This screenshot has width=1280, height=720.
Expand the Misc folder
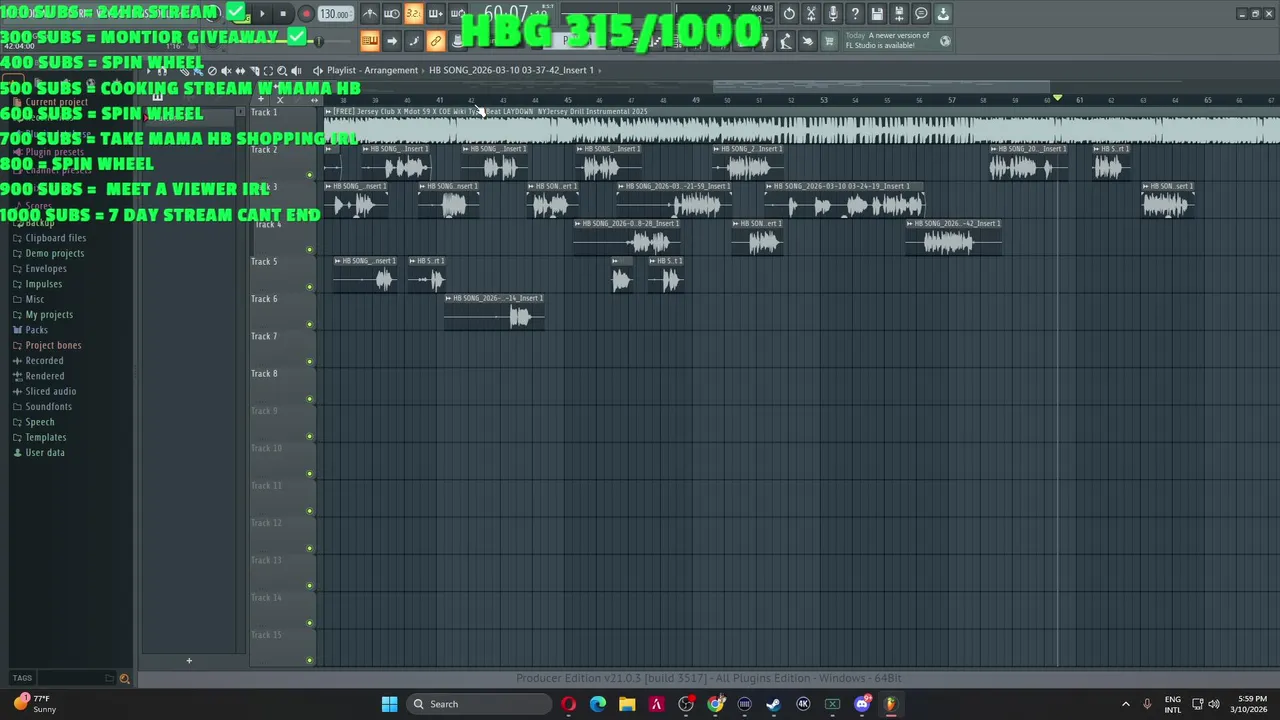pyautogui.click(x=35, y=299)
